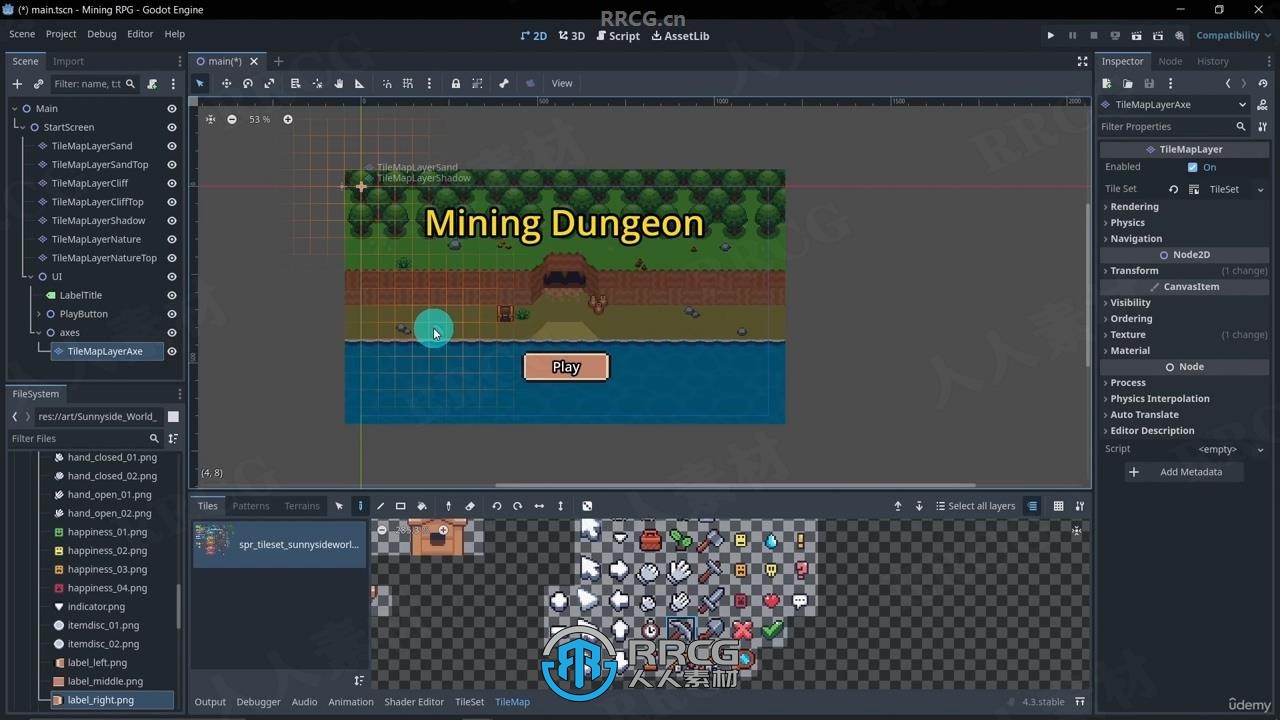Viewport: 1280px width, 720px height.
Task: Select the Rotate mode tool
Action: point(248,83)
